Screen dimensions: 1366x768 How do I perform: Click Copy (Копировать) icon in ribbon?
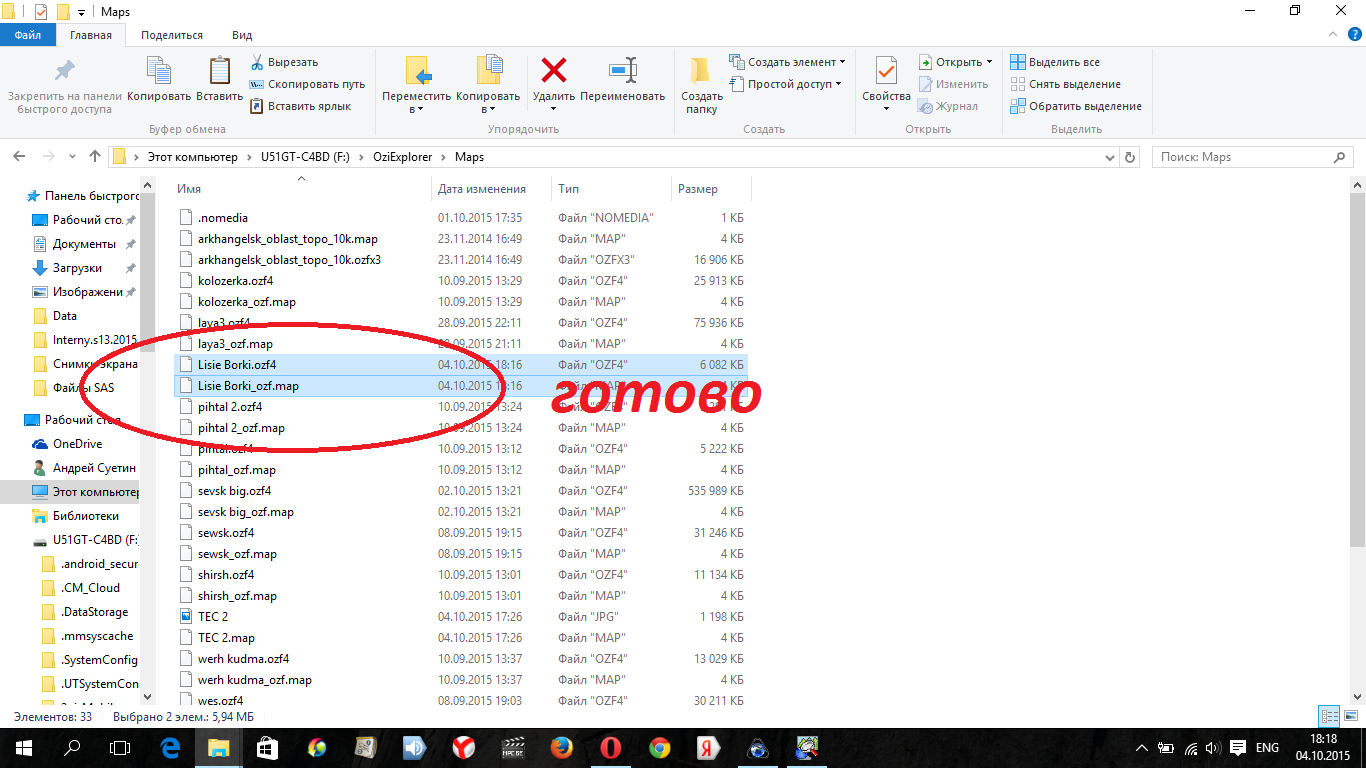tap(159, 72)
